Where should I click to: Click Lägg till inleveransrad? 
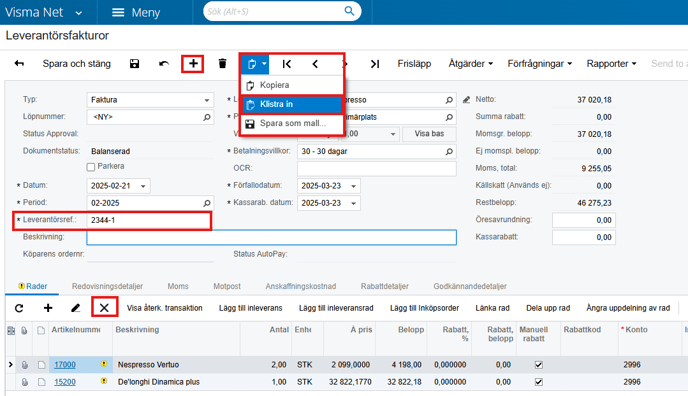click(x=336, y=308)
